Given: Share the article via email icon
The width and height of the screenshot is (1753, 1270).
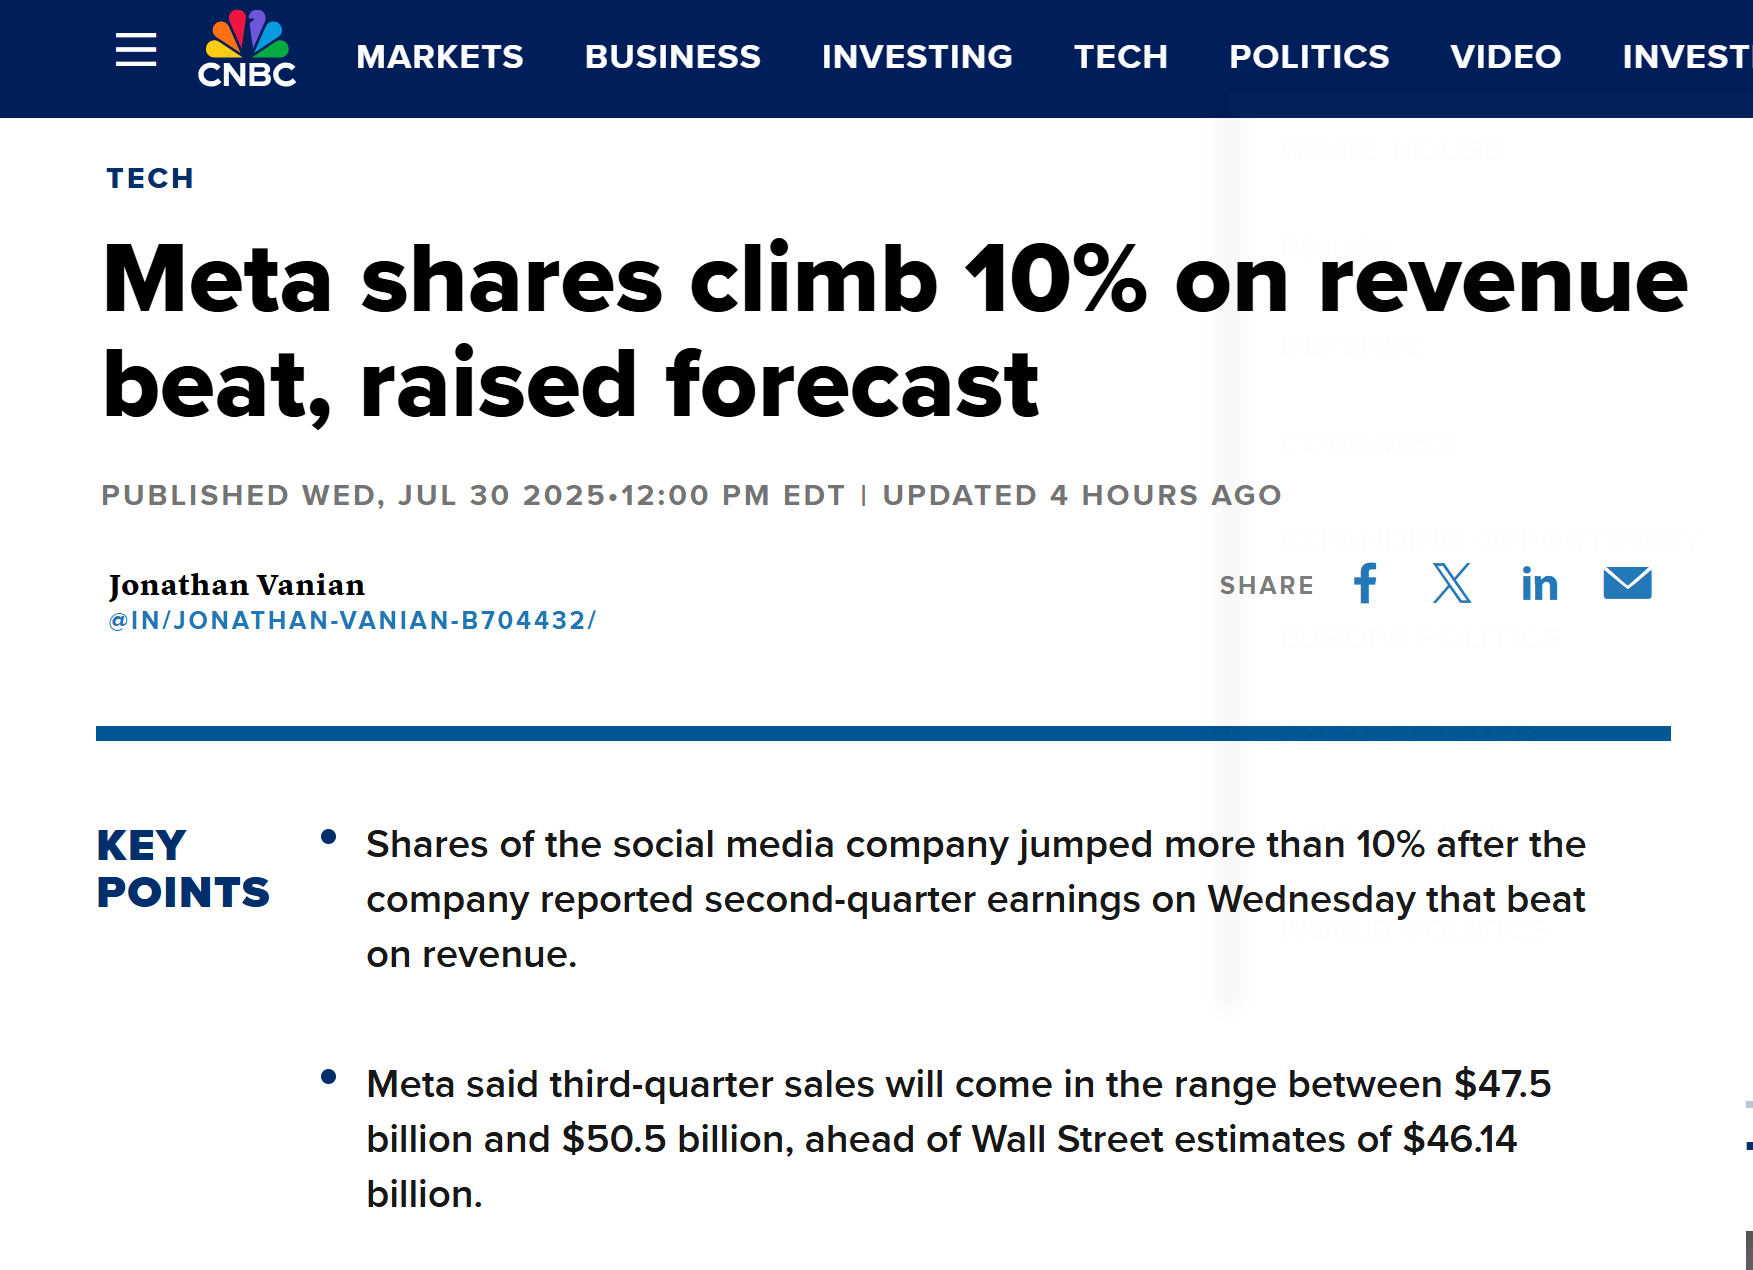Looking at the screenshot, I should (1627, 583).
